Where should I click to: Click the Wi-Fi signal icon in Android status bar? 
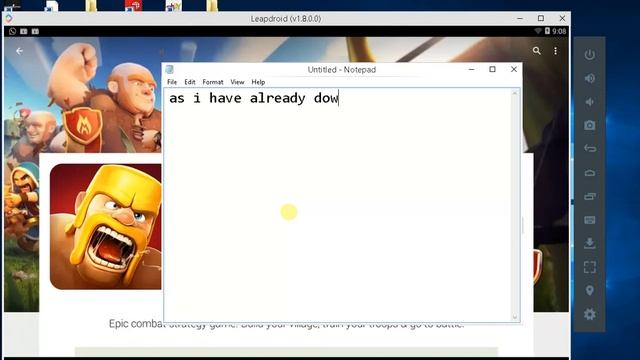click(x=538, y=31)
